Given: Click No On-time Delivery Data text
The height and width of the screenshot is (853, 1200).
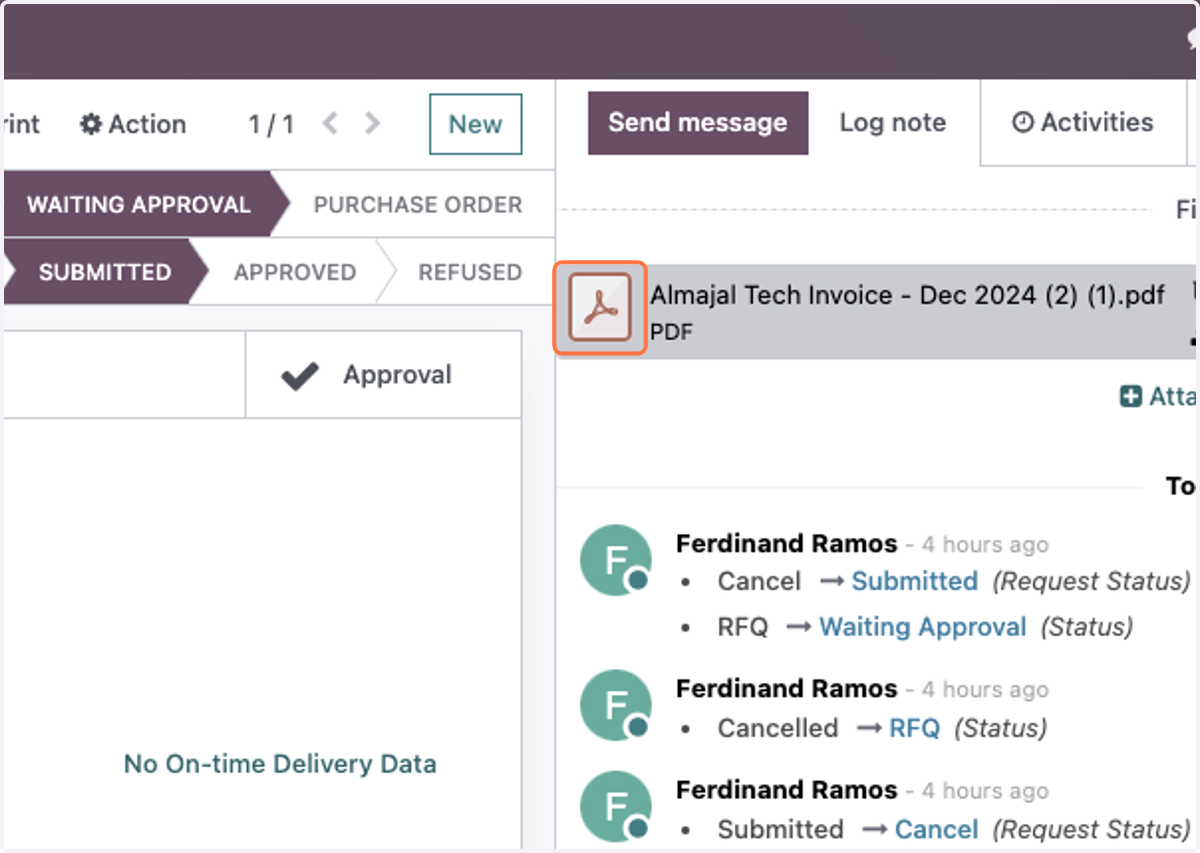Looking at the screenshot, I should click(280, 764).
